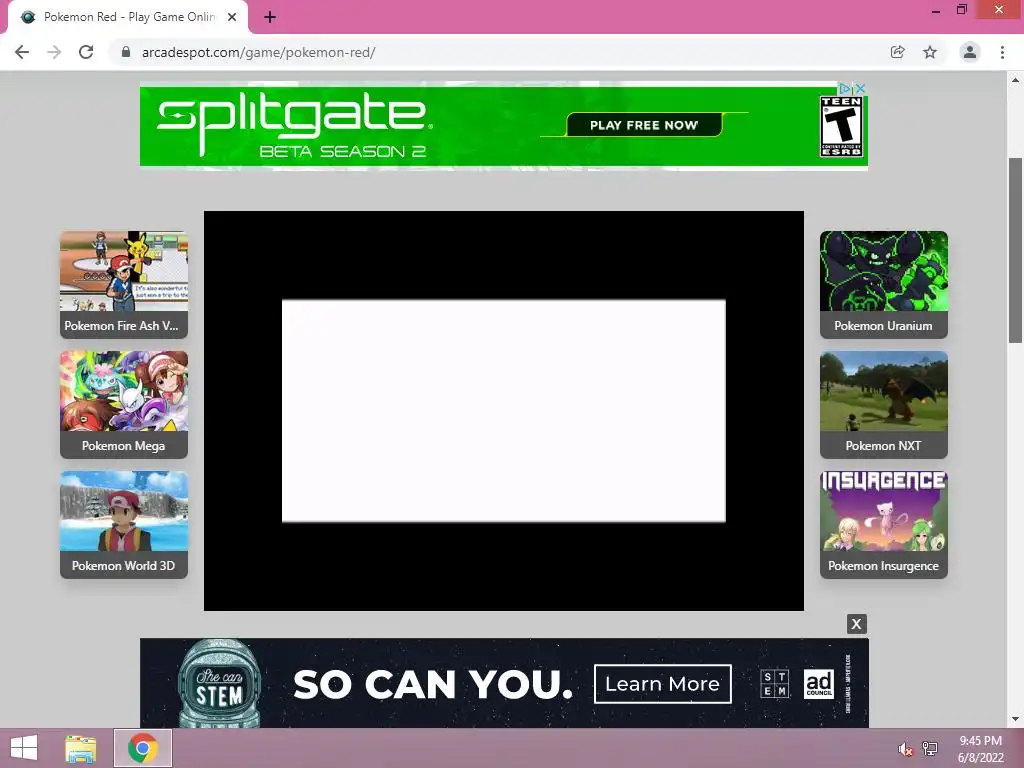Click the browser forward arrow
Screen dimensions: 1024x768
pyautogui.click(x=54, y=52)
